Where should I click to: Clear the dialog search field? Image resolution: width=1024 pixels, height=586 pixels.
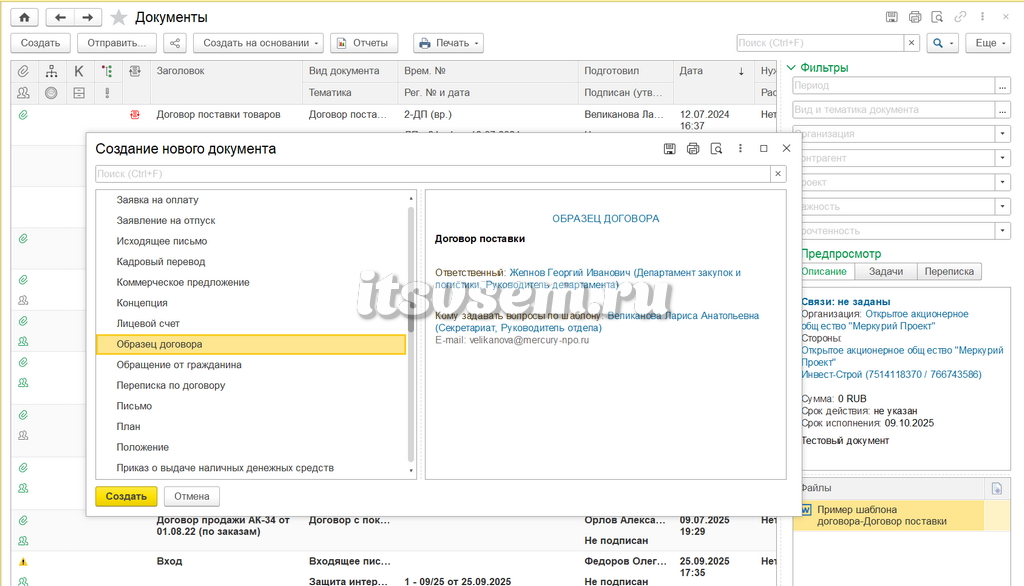[778, 174]
